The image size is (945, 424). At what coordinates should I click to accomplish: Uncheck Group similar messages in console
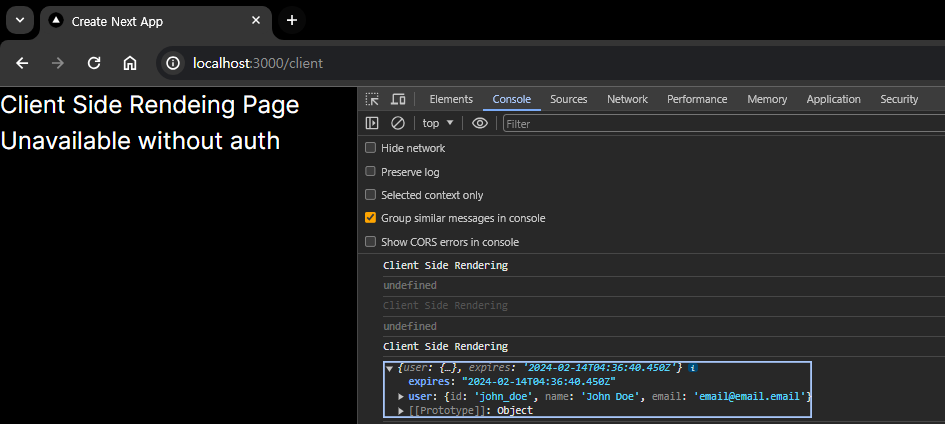pos(370,218)
